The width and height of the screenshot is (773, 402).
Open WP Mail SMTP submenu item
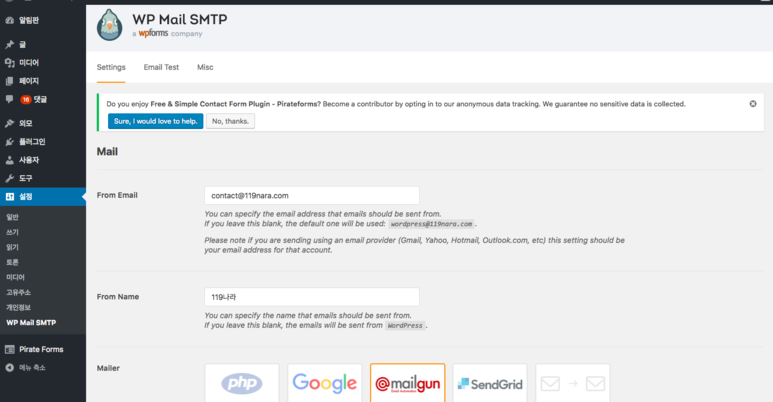tap(31, 323)
